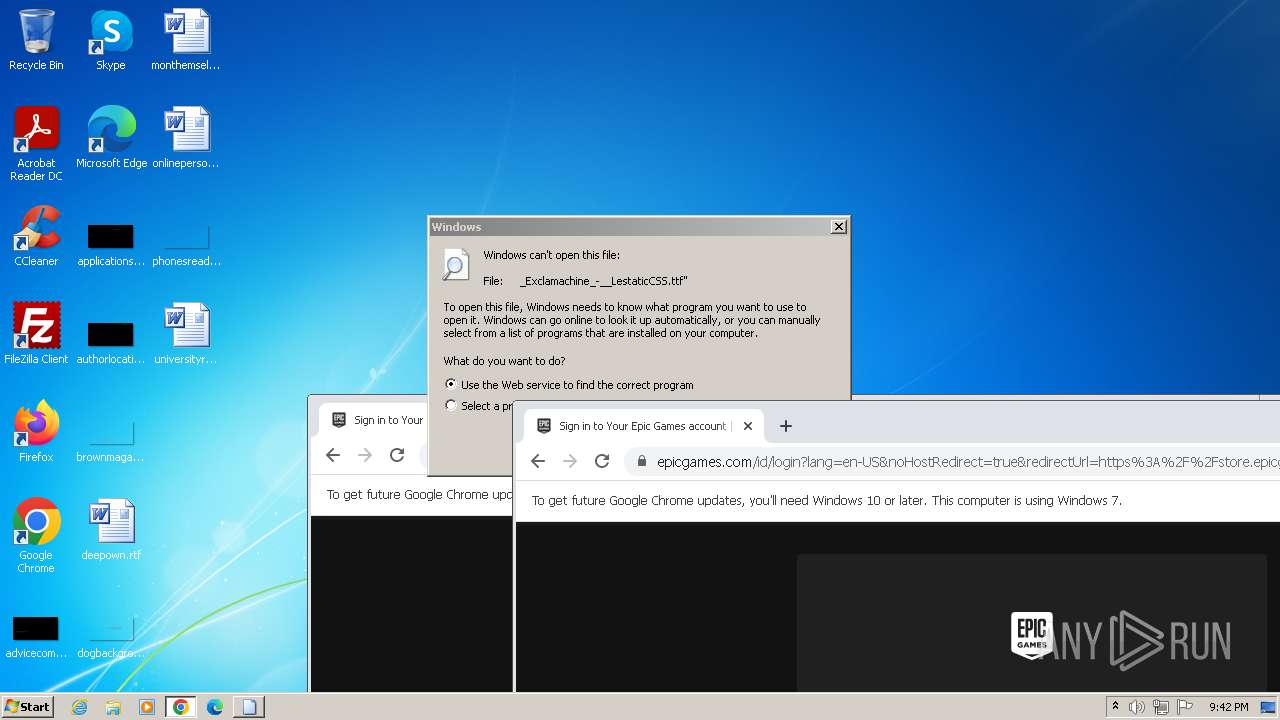Screen dimensions: 1280x720
Task: Click the Start button
Action: point(28,707)
